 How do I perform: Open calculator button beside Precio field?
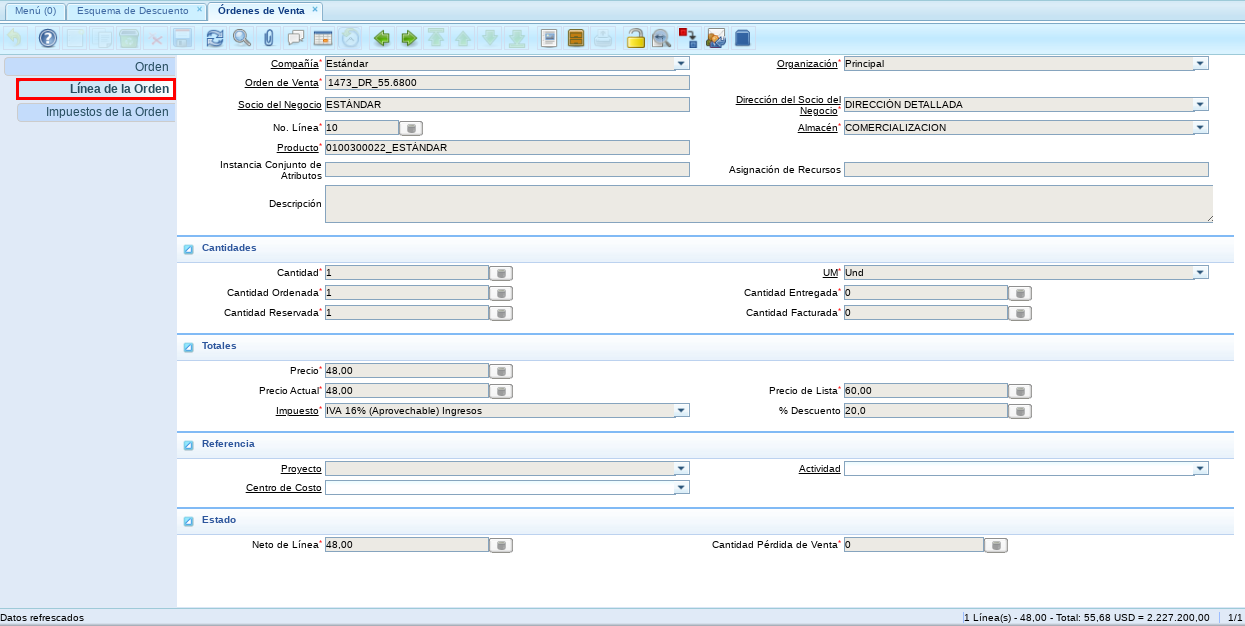[501, 371]
